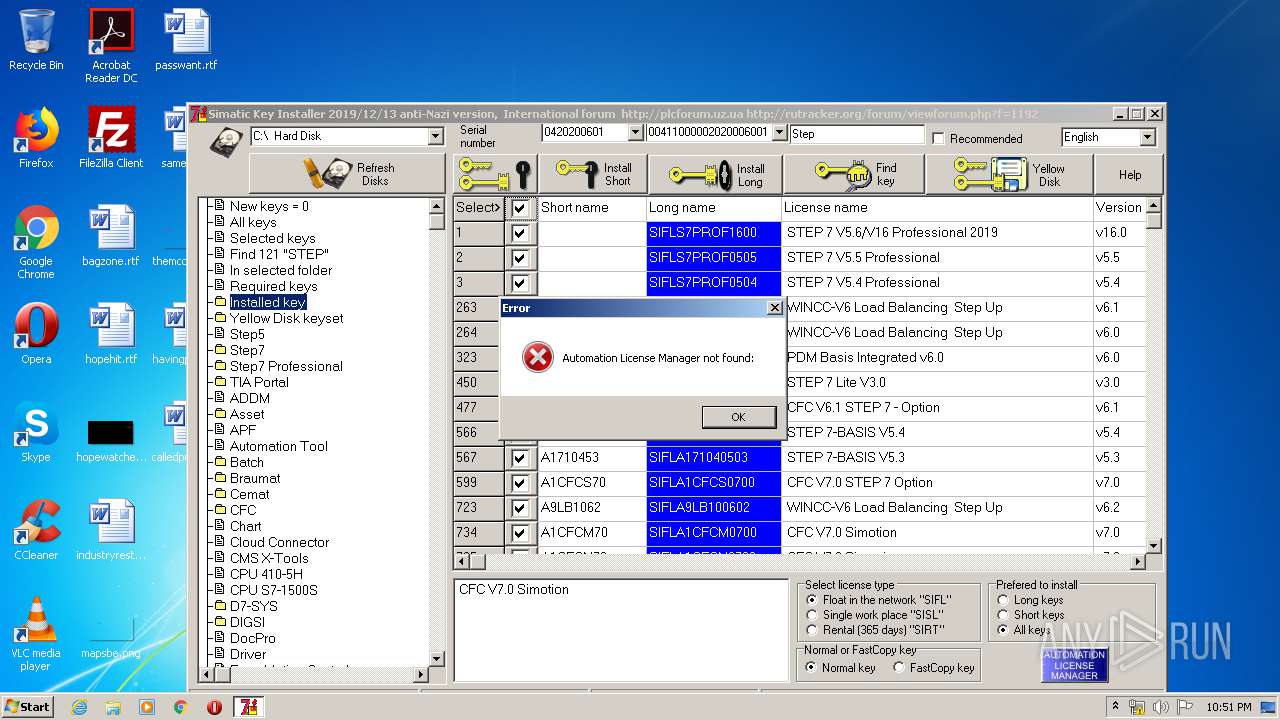1280x720 pixels.
Task: Open the Opera desktop shortcut
Action: pos(36,334)
